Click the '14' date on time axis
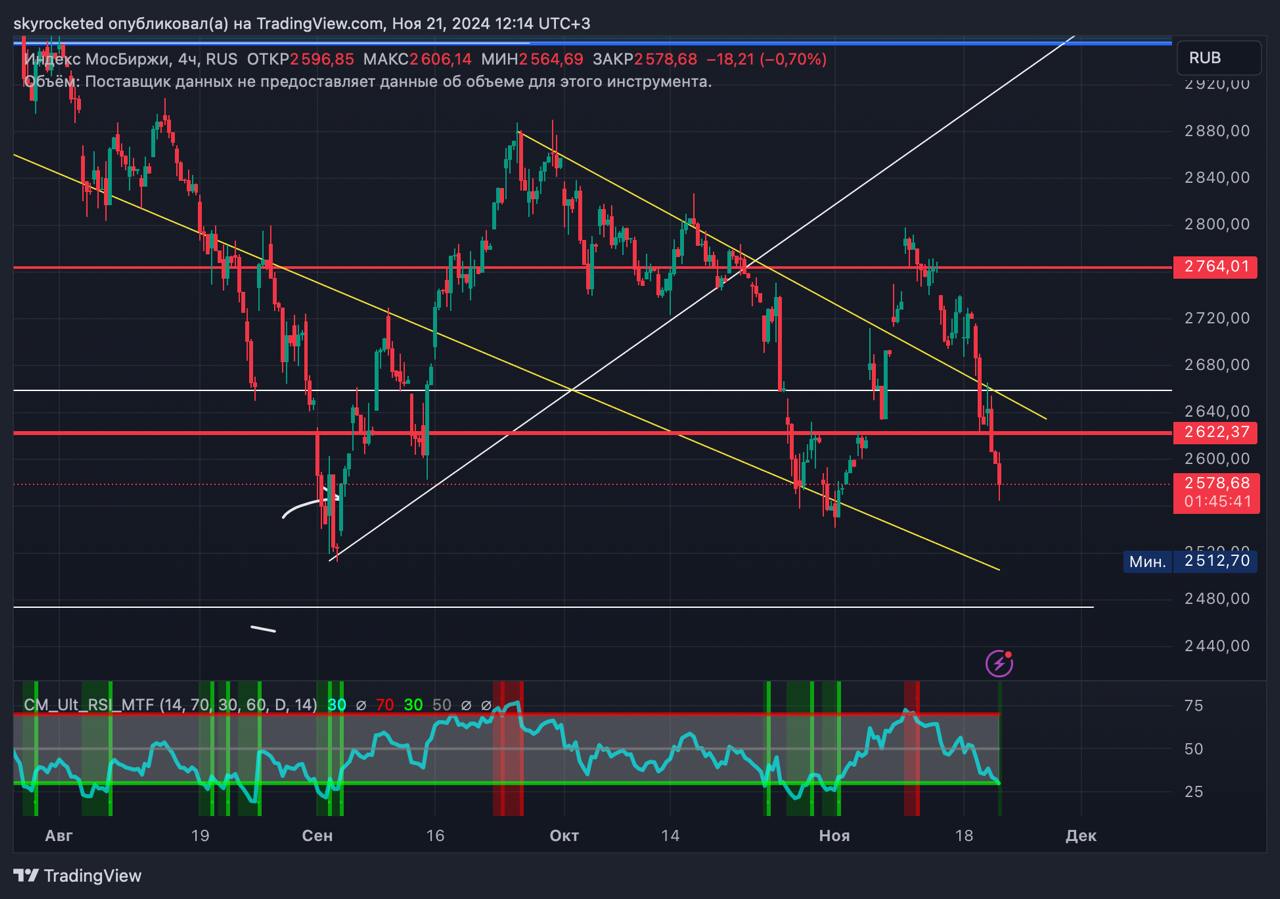 pos(669,835)
